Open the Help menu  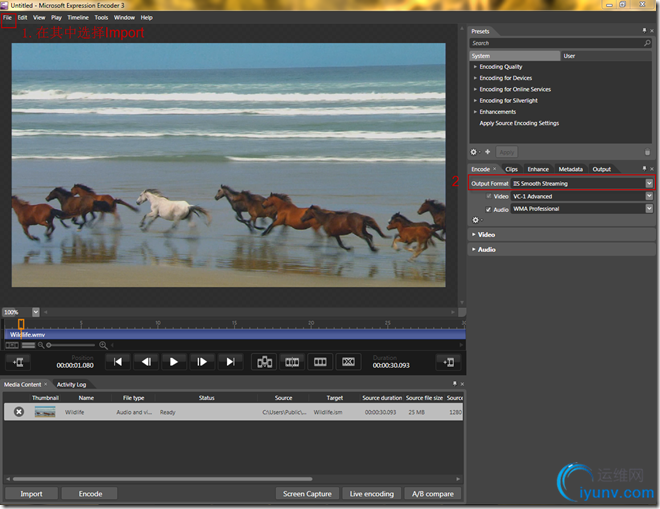pyautogui.click(x=146, y=18)
